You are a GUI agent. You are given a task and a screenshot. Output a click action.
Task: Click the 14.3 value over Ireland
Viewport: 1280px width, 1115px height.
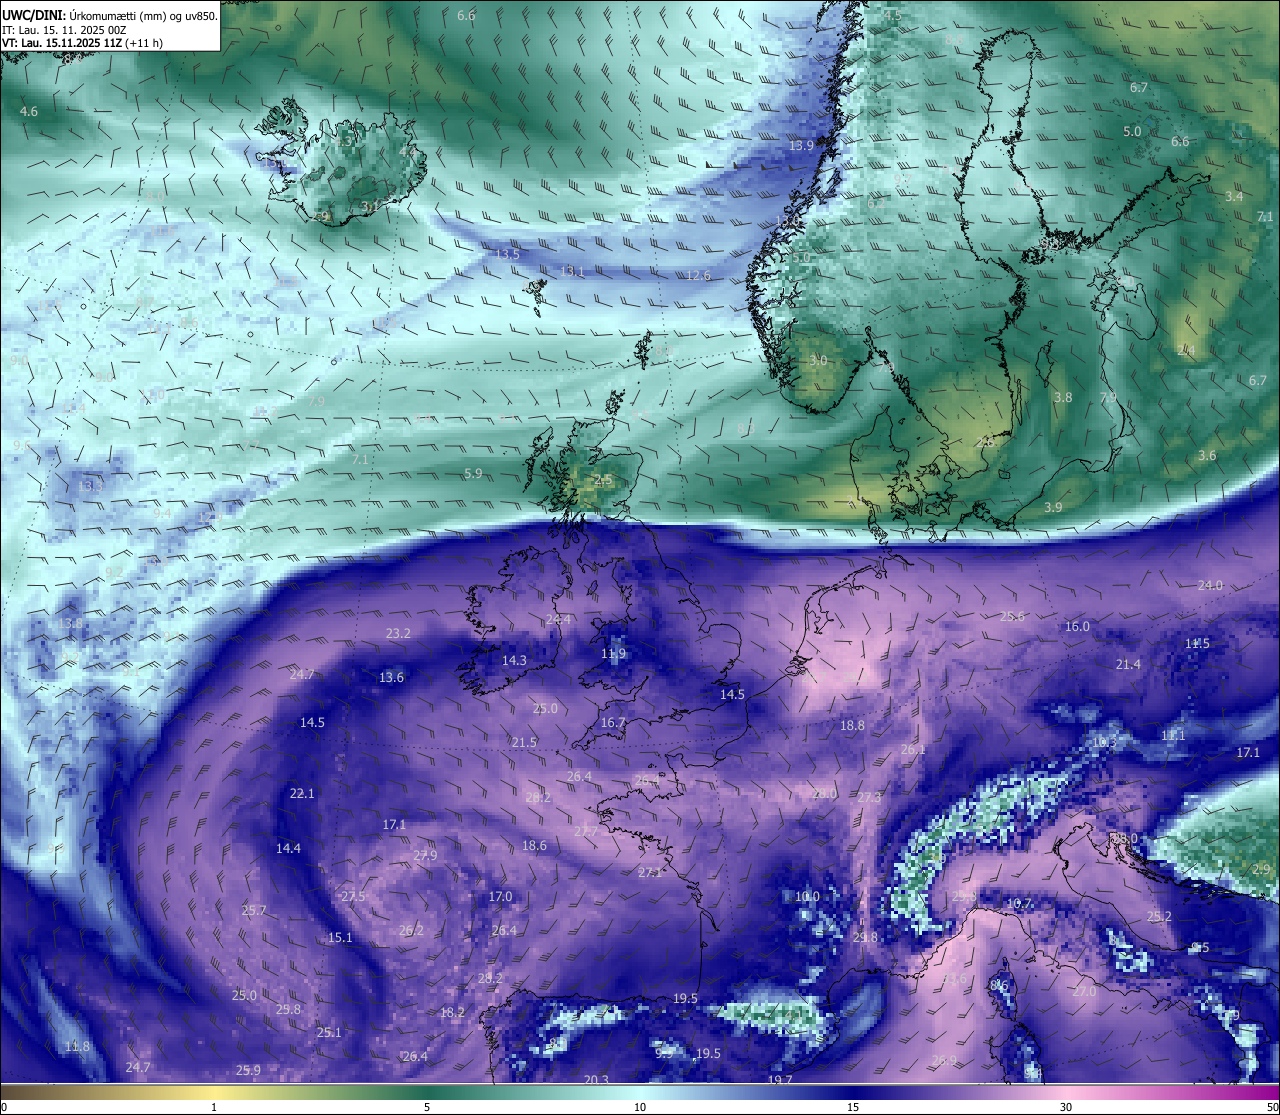[514, 660]
